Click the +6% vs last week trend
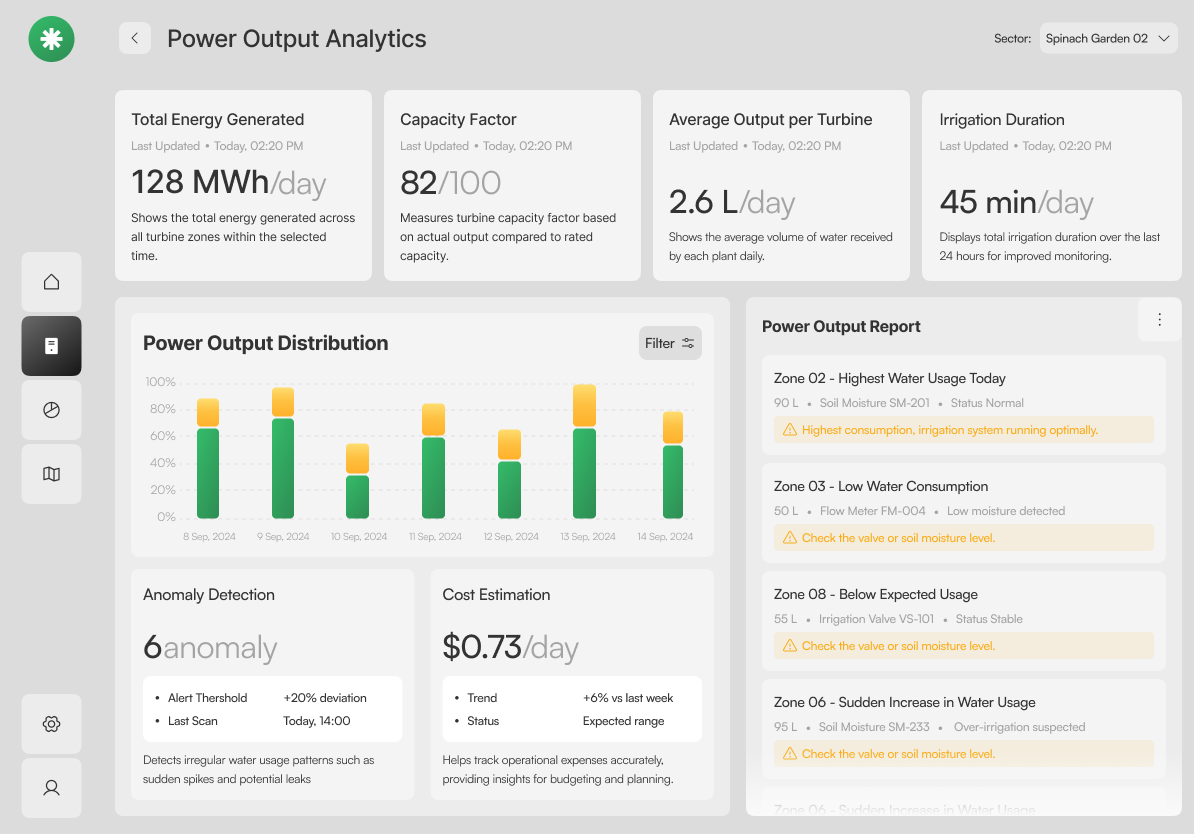The height and width of the screenshot is (834, 1194). (x=628, y=698)
